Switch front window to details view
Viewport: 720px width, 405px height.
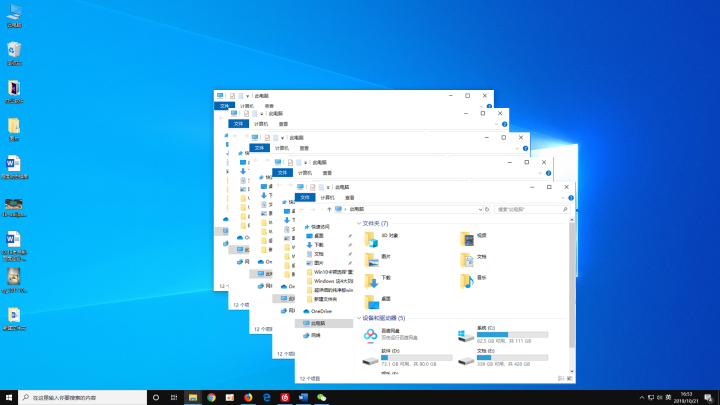561,378
